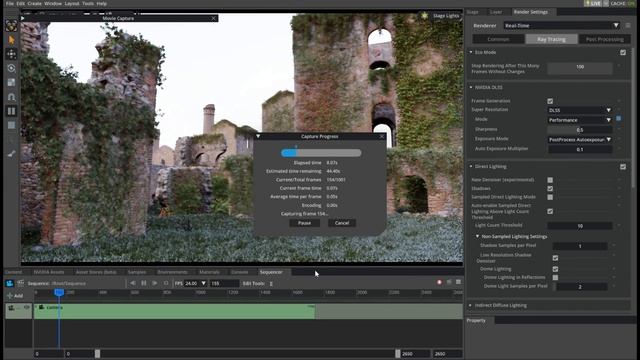Select the Paint brush tool in left toolbar
The width and height of the screenshot is (640, 360).
[11, 154]
